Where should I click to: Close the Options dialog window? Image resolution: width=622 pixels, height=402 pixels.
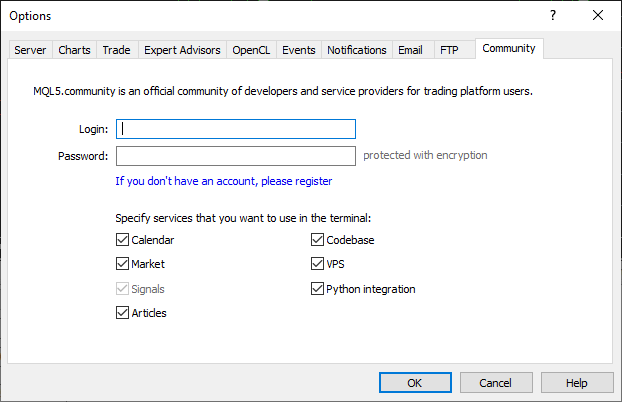click(x=598, y=16)
